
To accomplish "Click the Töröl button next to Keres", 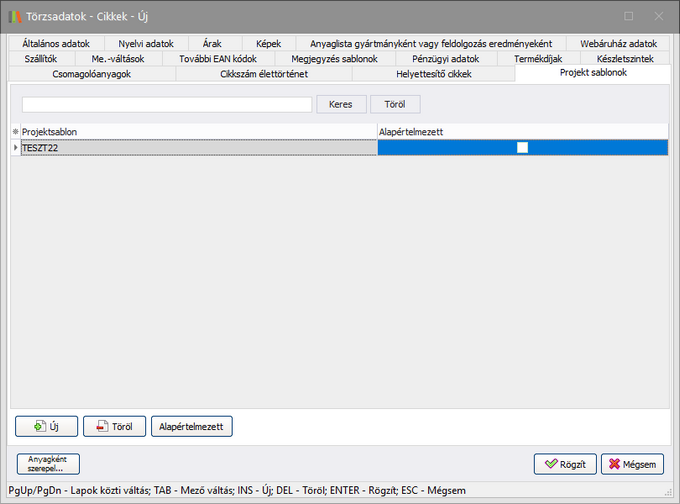I will click(395, 104).
